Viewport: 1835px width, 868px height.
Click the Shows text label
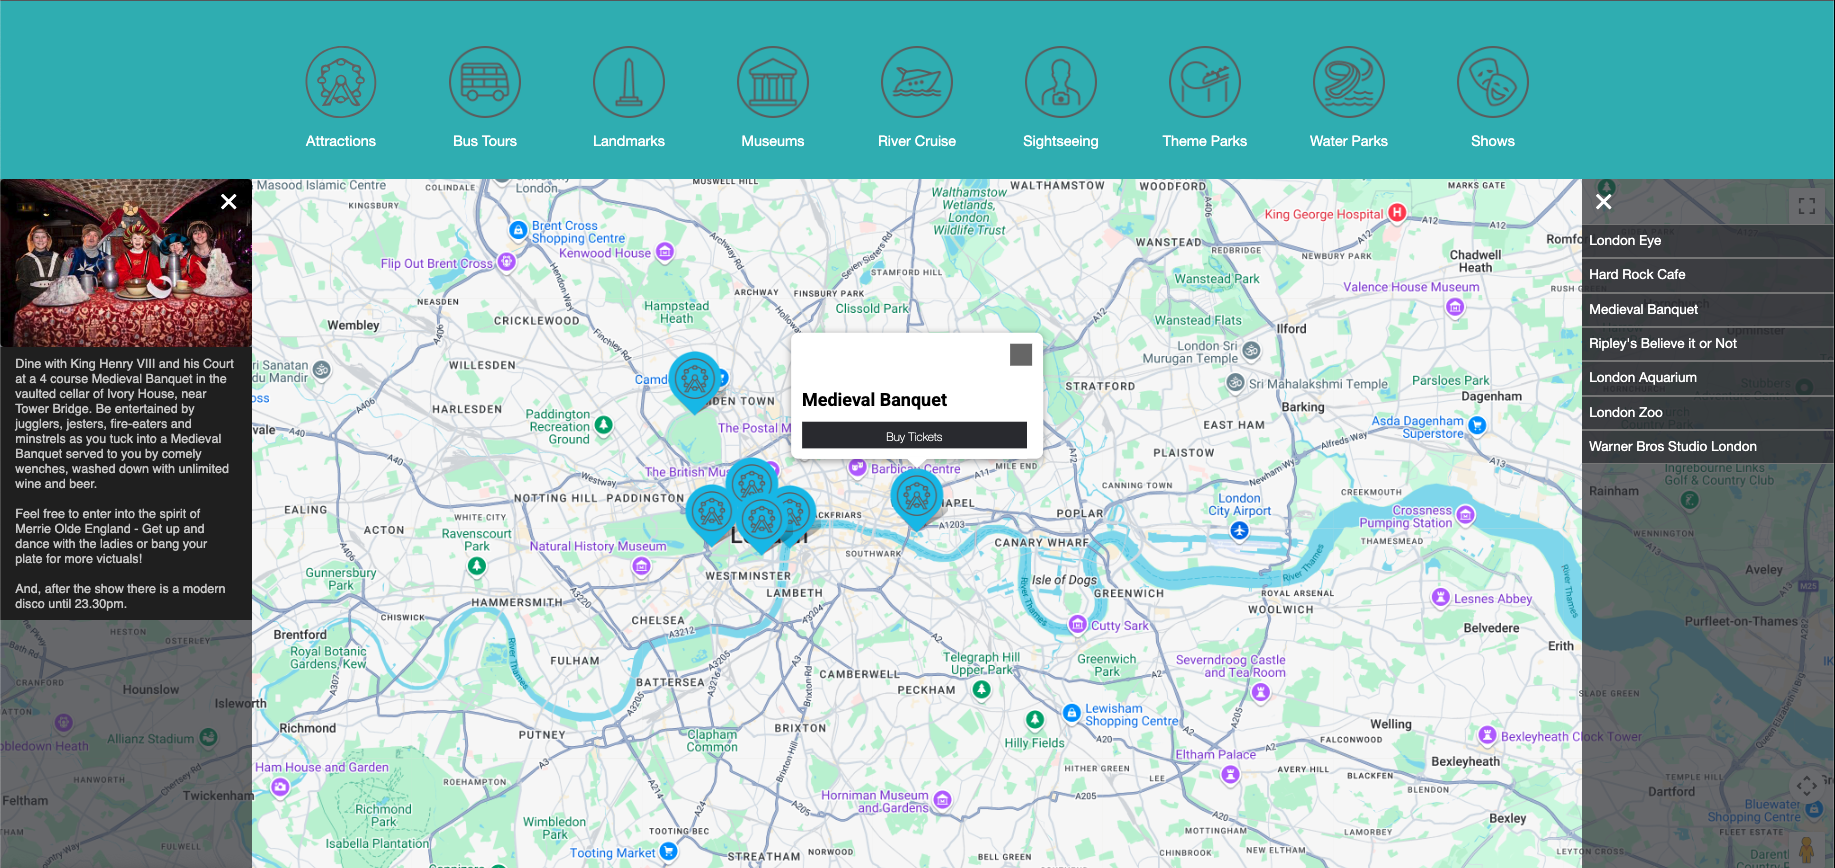1493,141
